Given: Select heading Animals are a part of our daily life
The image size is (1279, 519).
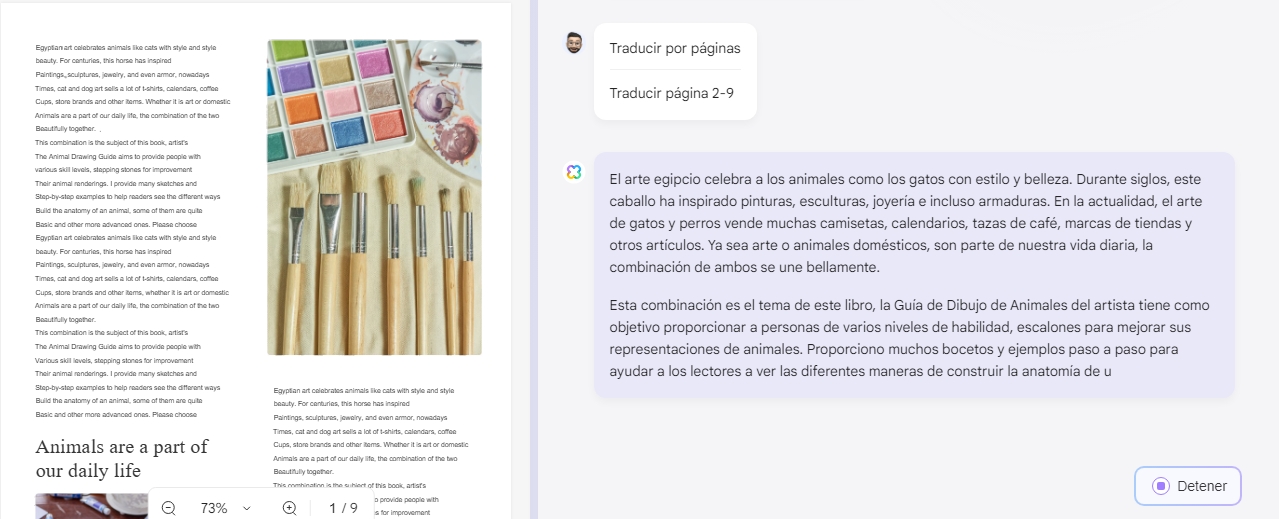Looking at the screenshot, I should coord(122,458).
